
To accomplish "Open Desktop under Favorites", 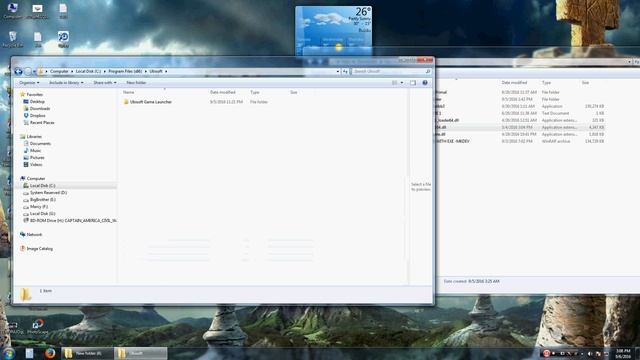I will [x=37, y=102].
